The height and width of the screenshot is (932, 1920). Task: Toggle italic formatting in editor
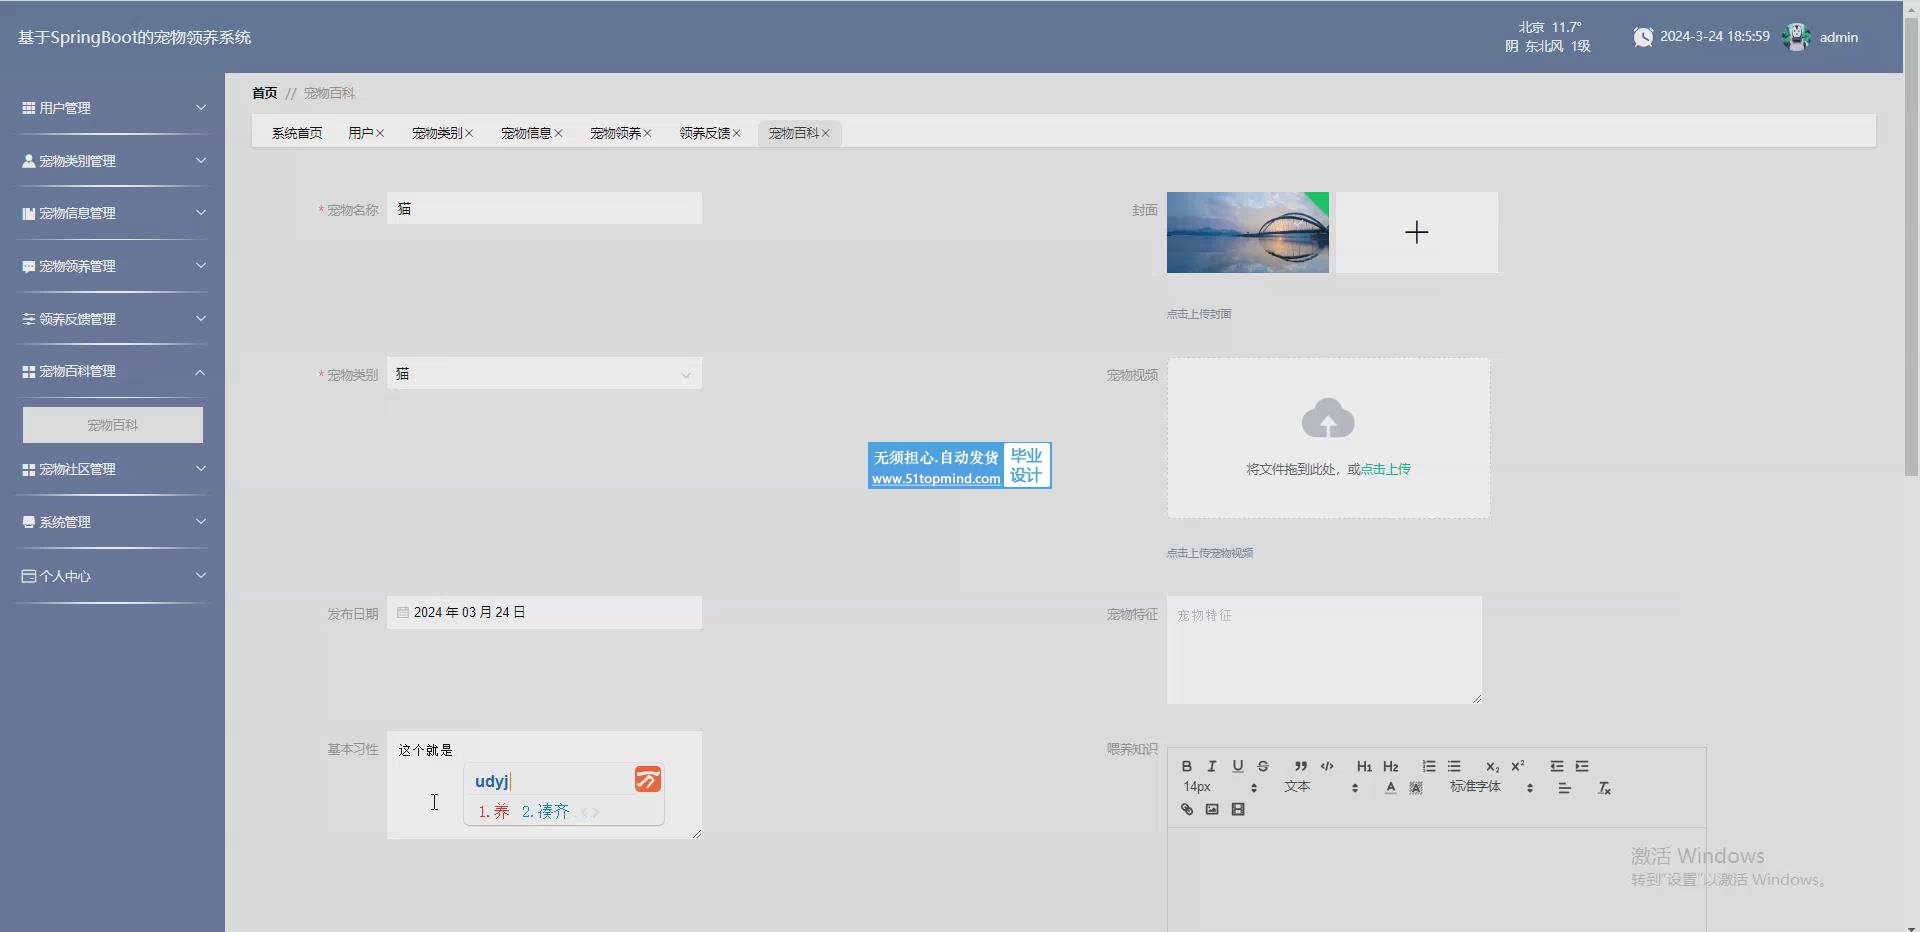pos(1212,766)
